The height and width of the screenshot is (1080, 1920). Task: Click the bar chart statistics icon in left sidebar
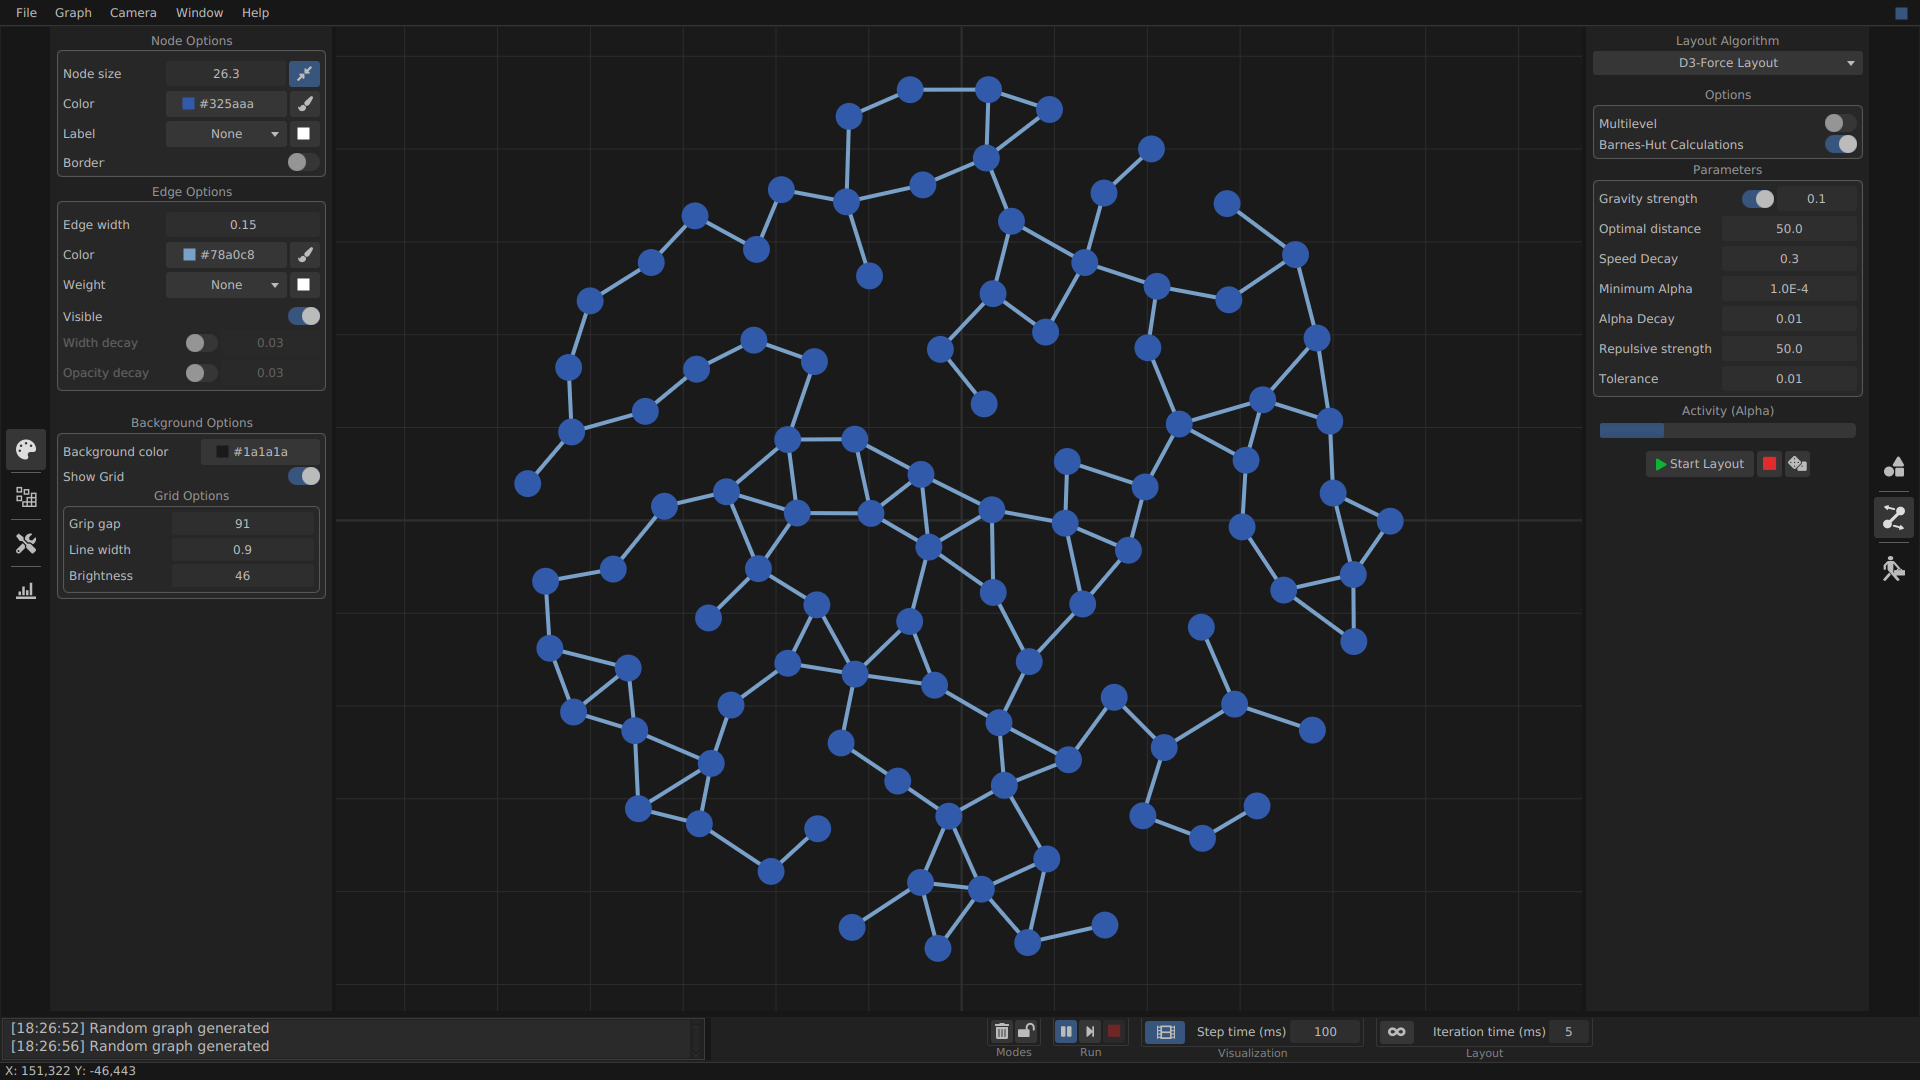pos(26,591)
